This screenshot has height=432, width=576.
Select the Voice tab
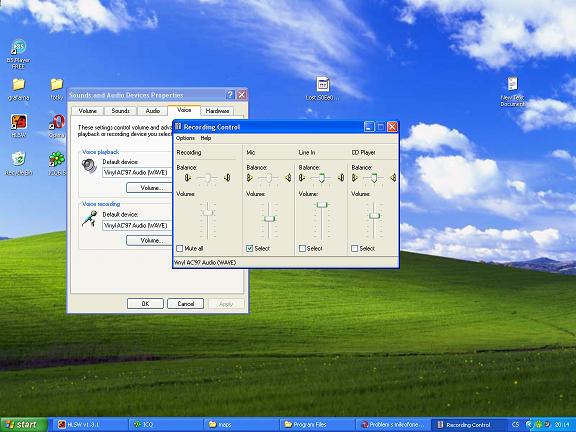(x=184, y=110)
